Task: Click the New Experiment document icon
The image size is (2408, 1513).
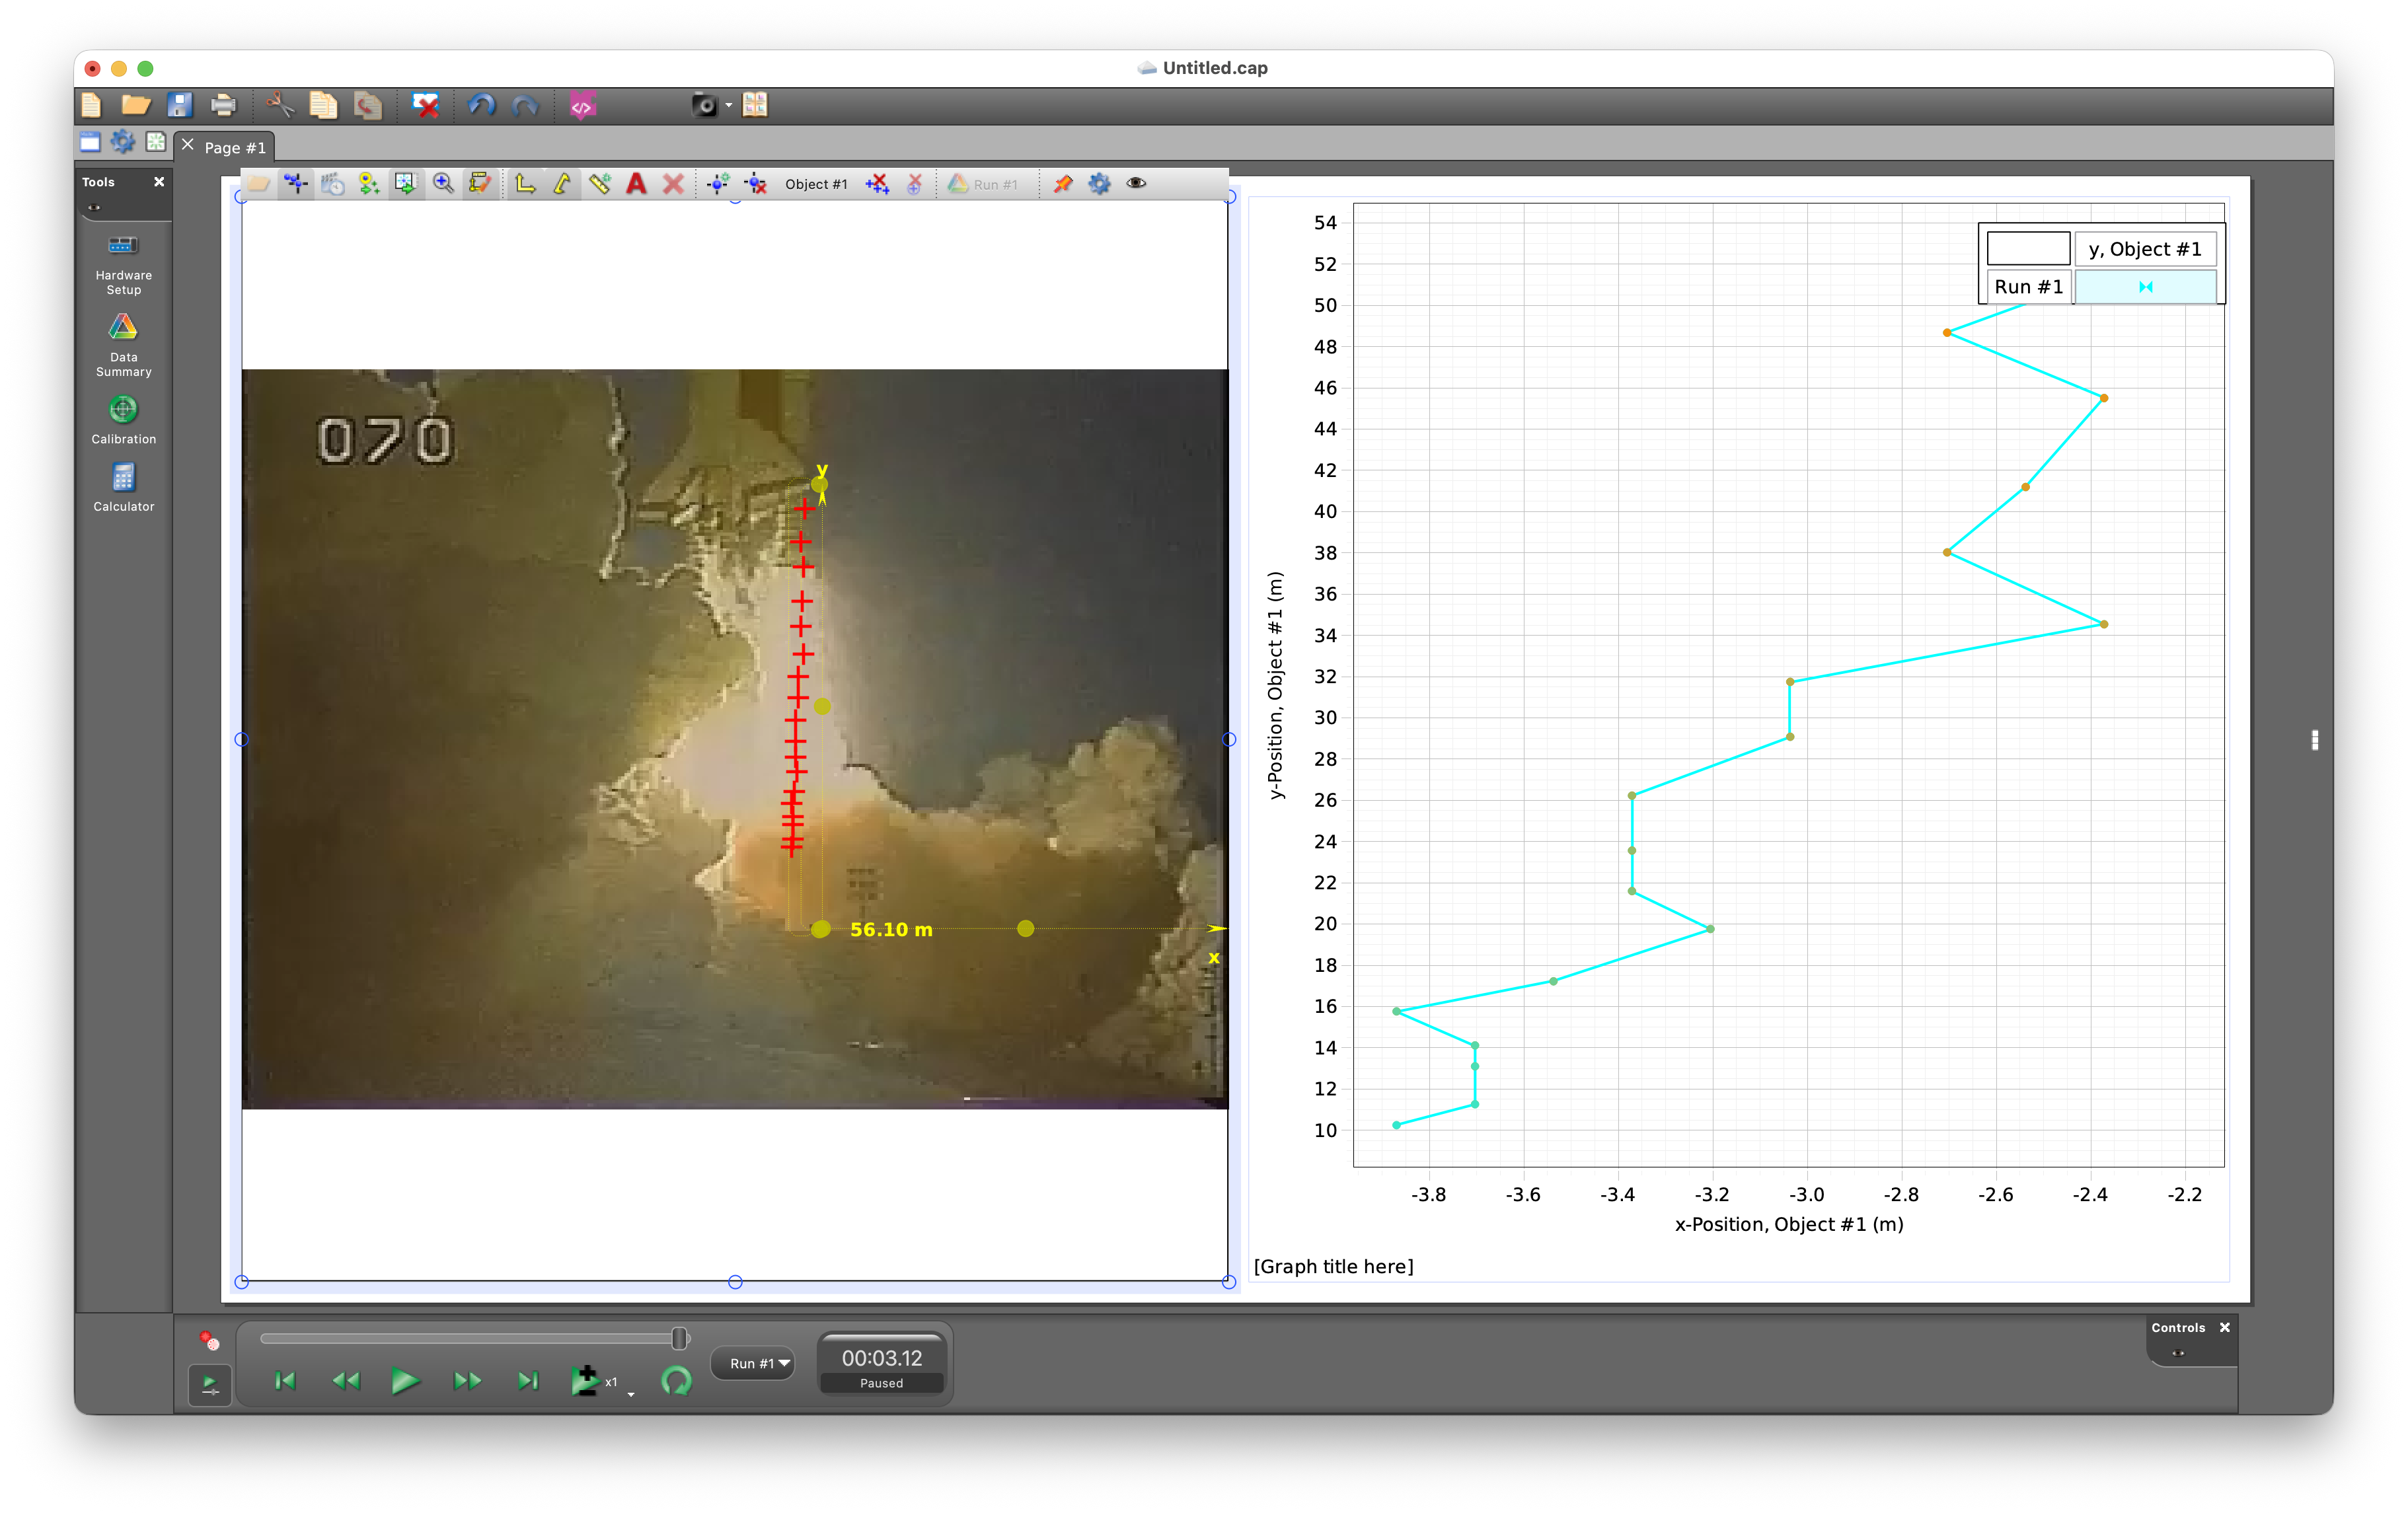Action: [91, 105]
